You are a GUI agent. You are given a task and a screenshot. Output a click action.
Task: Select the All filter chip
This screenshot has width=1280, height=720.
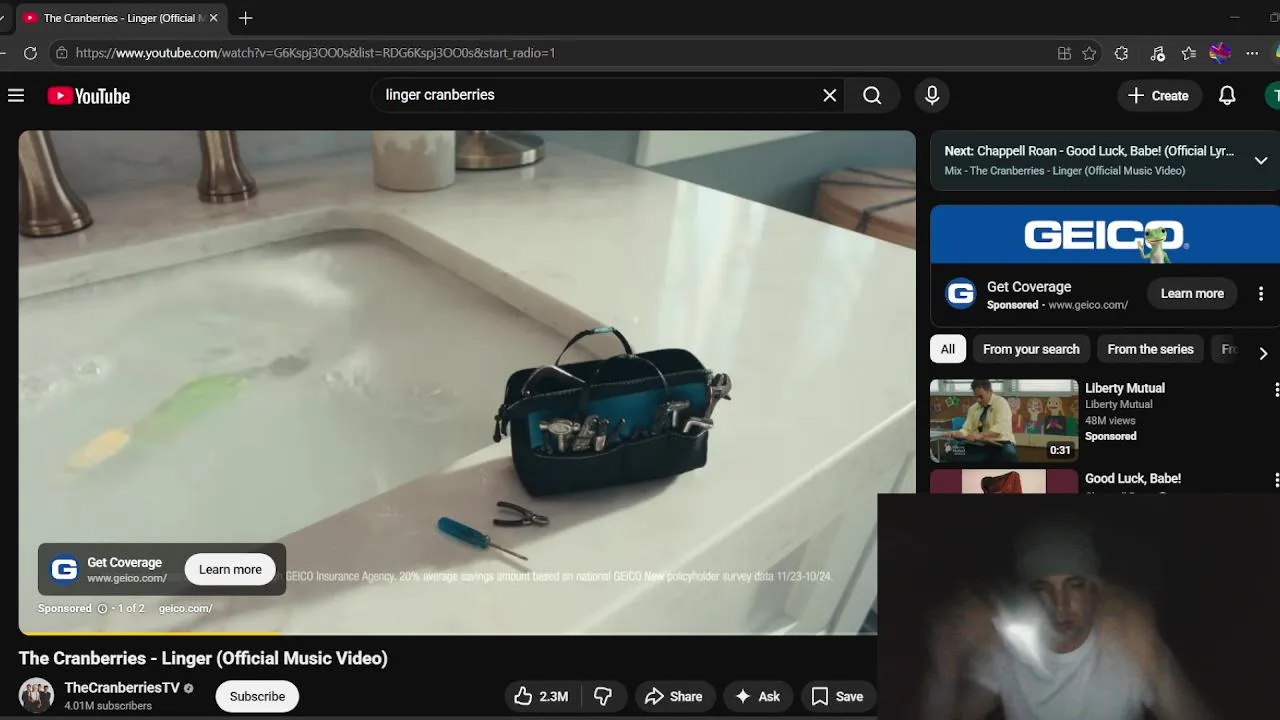point(947,349)
